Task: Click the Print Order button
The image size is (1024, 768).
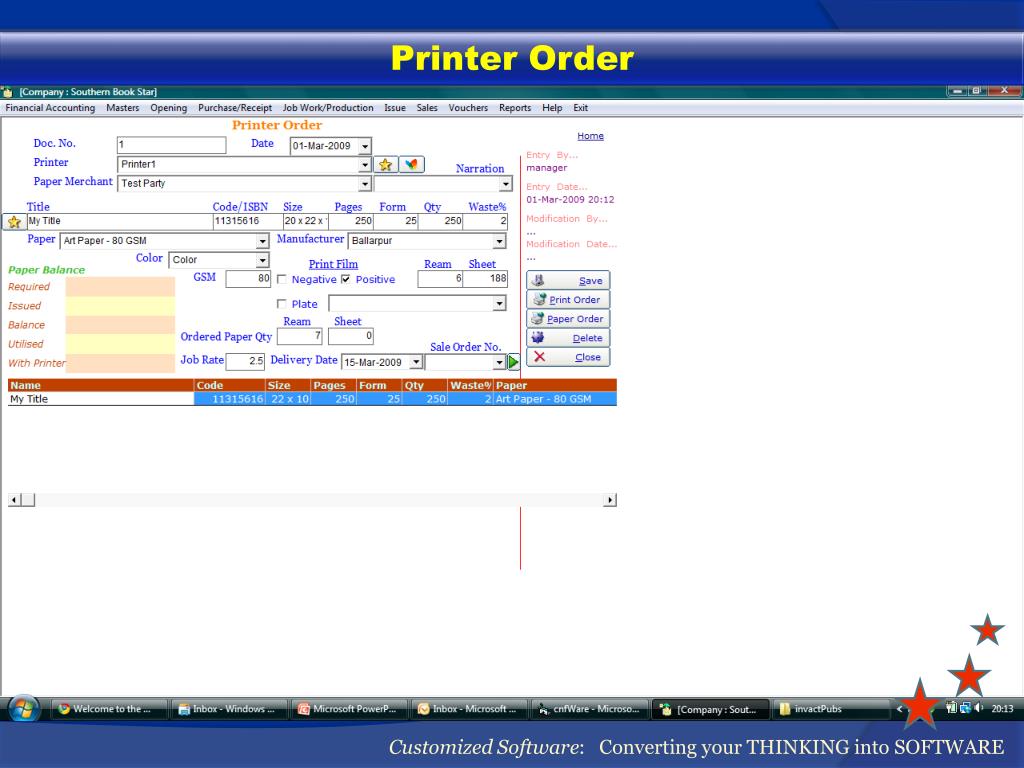Action: (x=568, y=300)
